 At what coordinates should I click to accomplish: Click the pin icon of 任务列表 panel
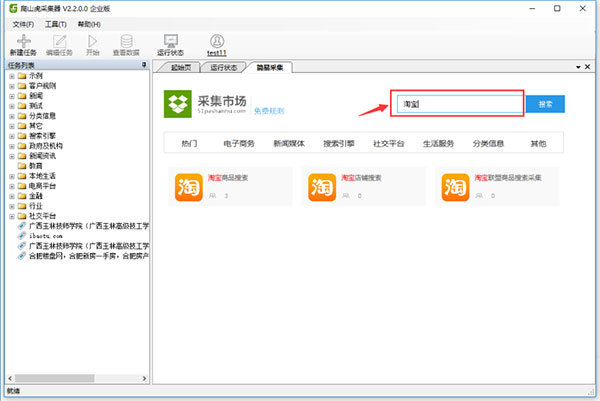(144, 65)
